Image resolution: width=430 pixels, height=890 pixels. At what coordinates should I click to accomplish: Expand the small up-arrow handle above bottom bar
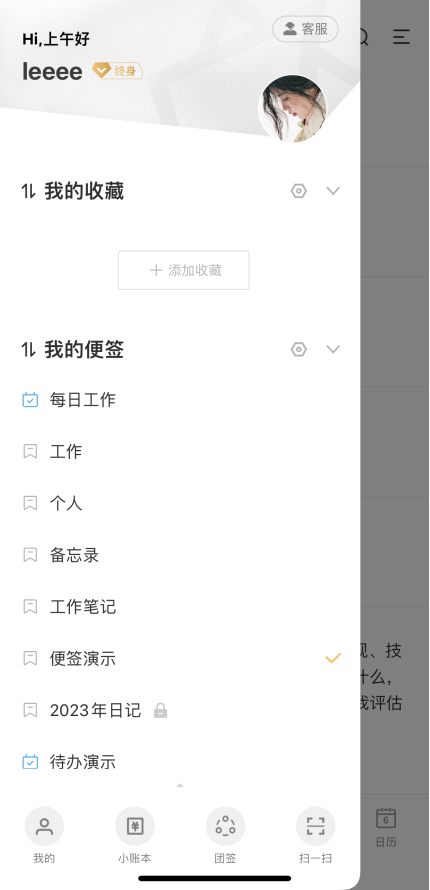coord(180,786)
